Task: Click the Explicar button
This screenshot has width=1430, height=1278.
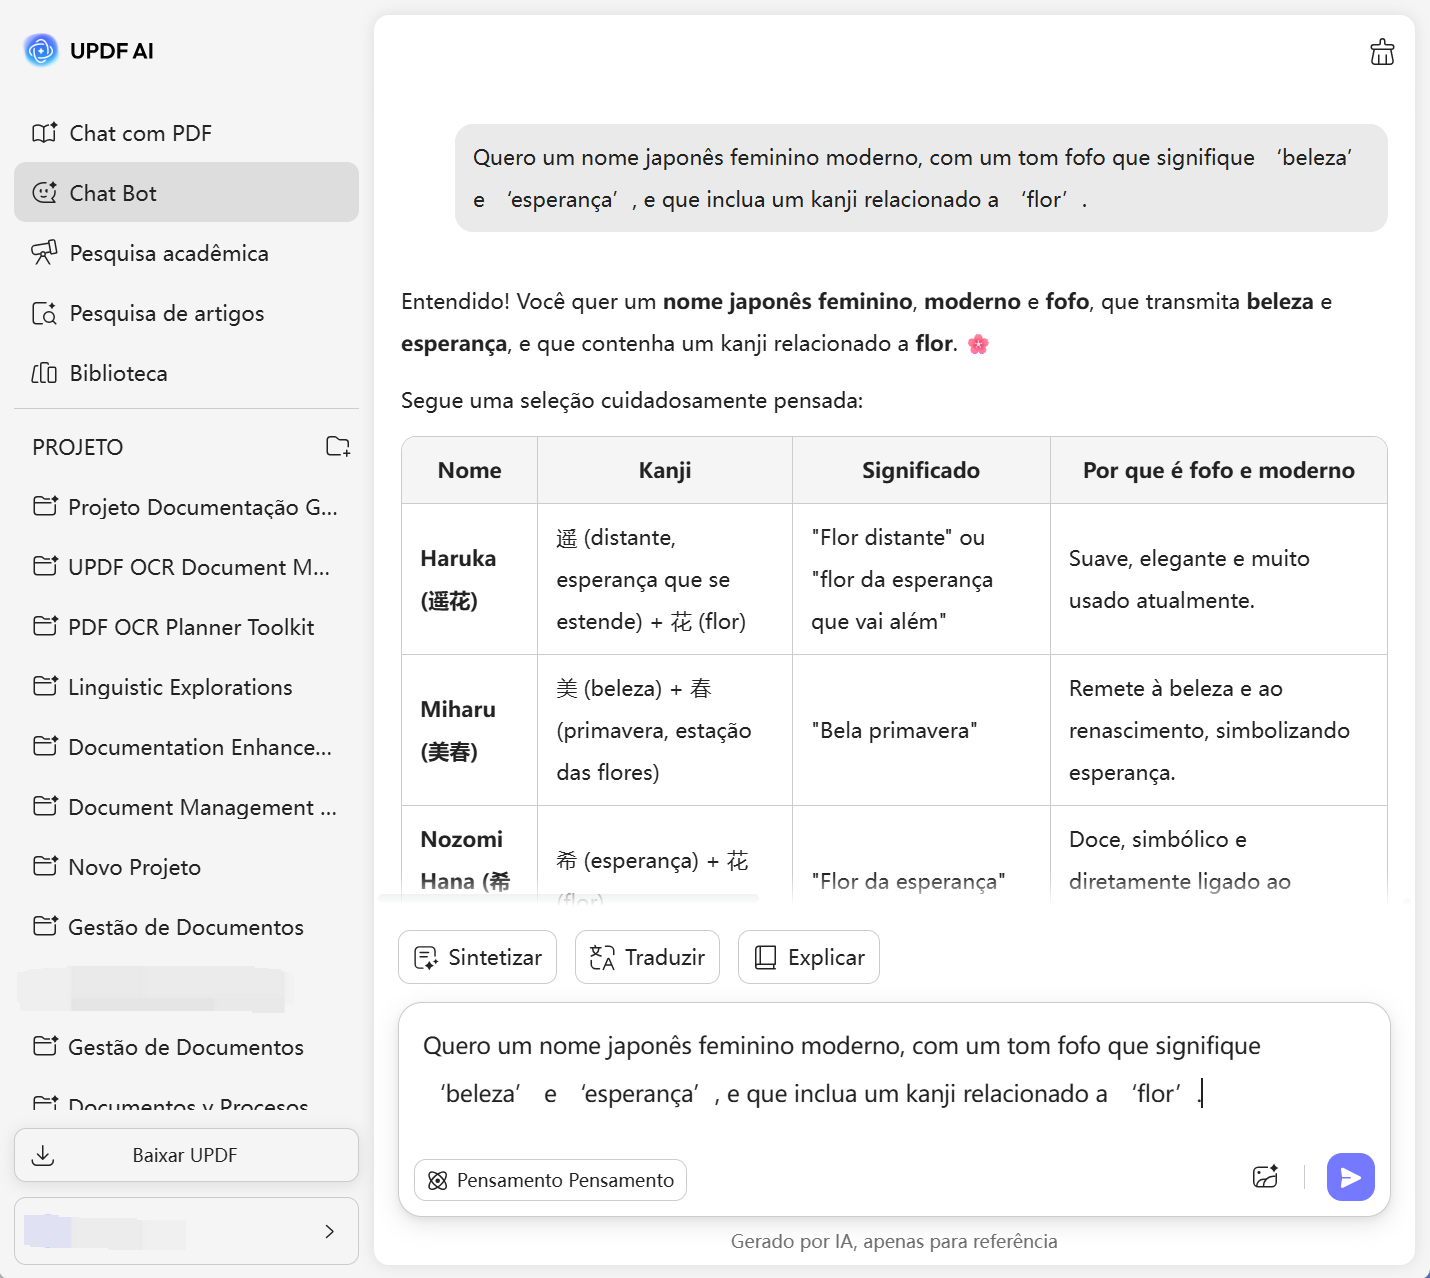Action: click(x=808, y=958)
